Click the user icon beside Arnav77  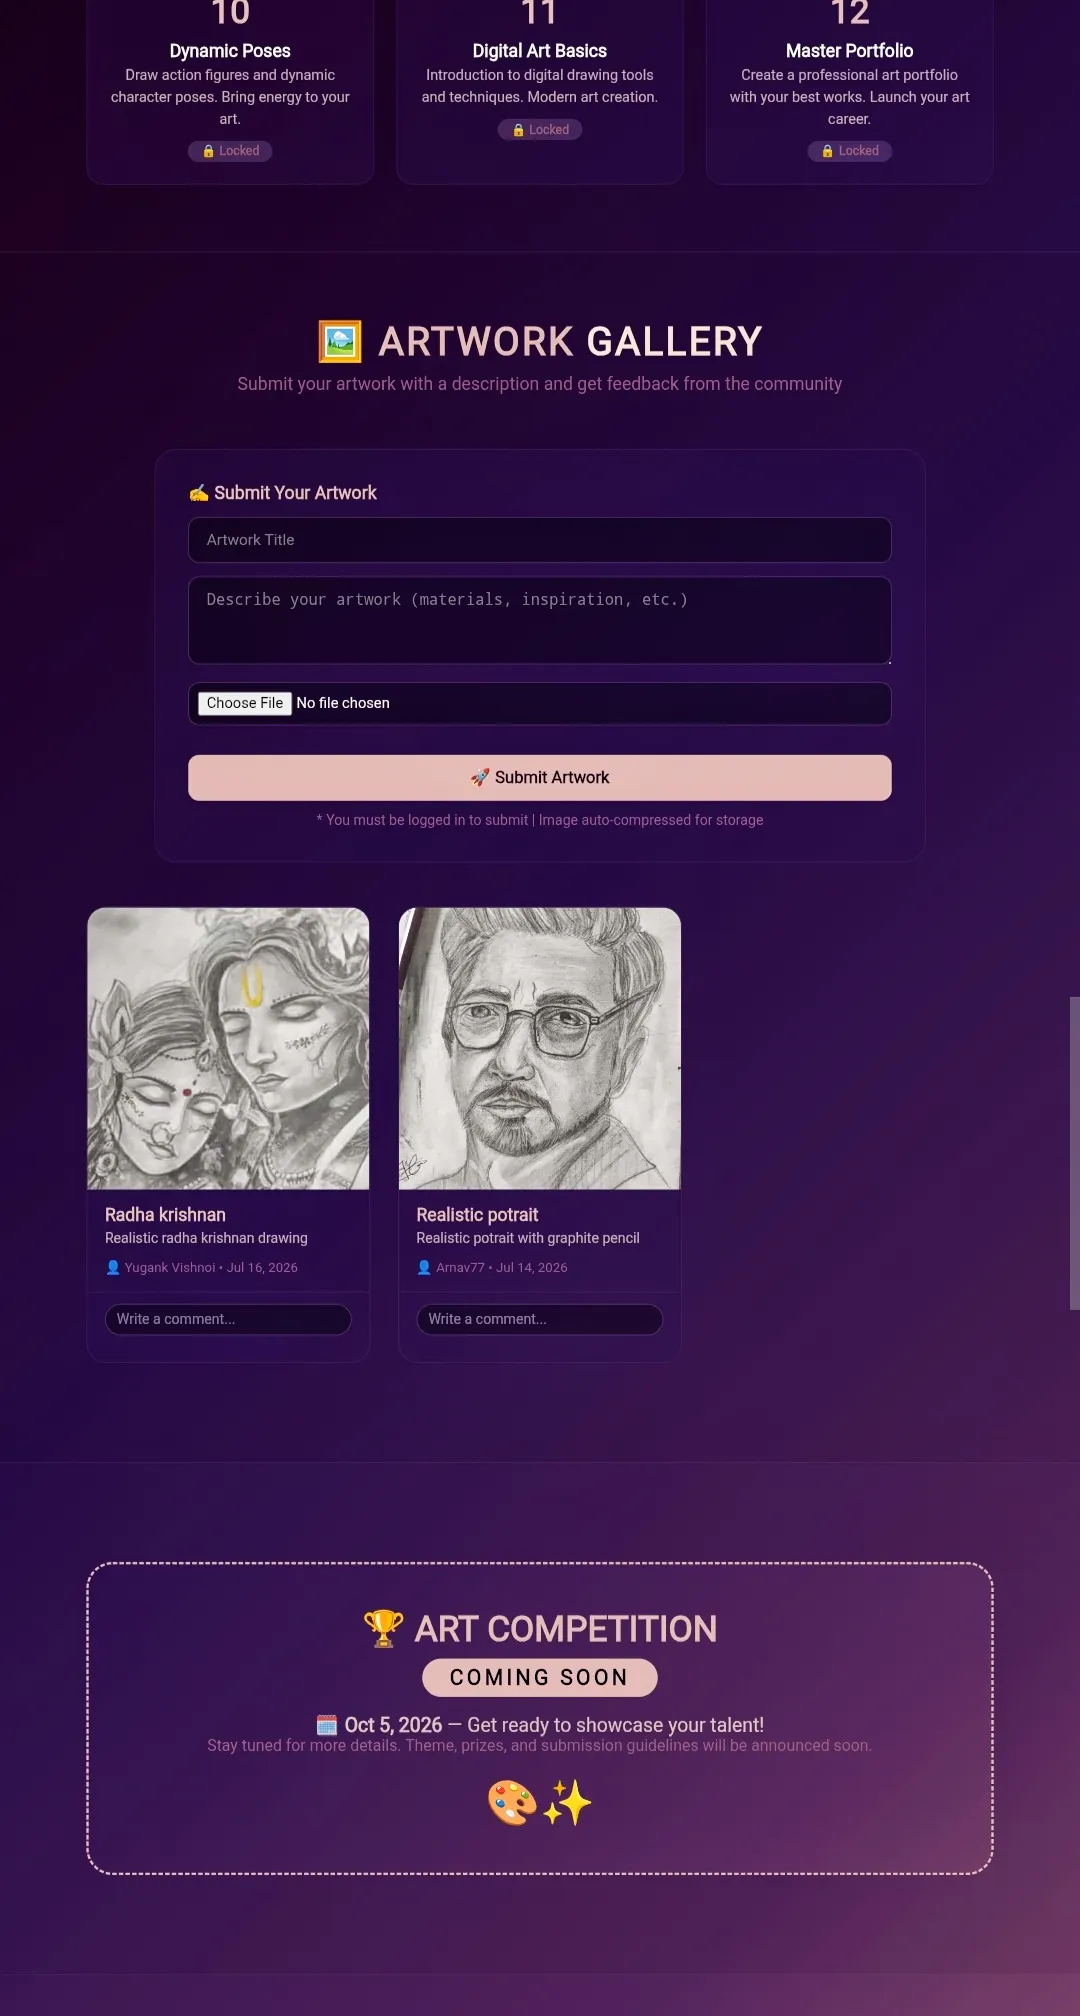(x=424, y=1267)
